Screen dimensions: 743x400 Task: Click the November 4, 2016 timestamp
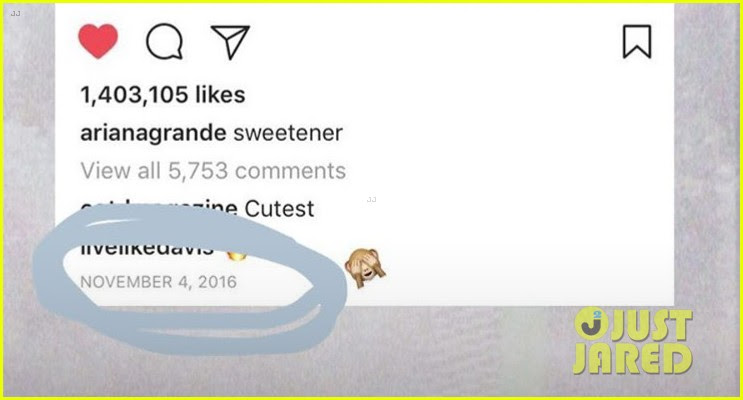pyautogui.click(x=158, y=282)
